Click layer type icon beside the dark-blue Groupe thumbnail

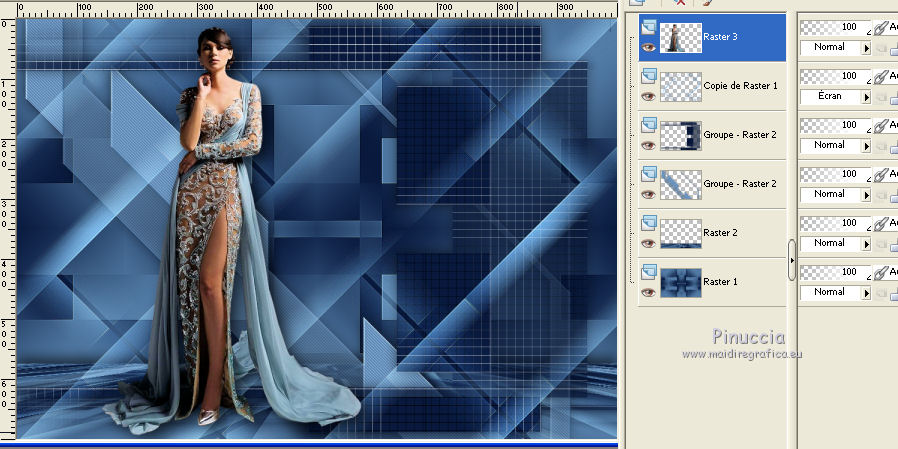[x=649, y=125]
